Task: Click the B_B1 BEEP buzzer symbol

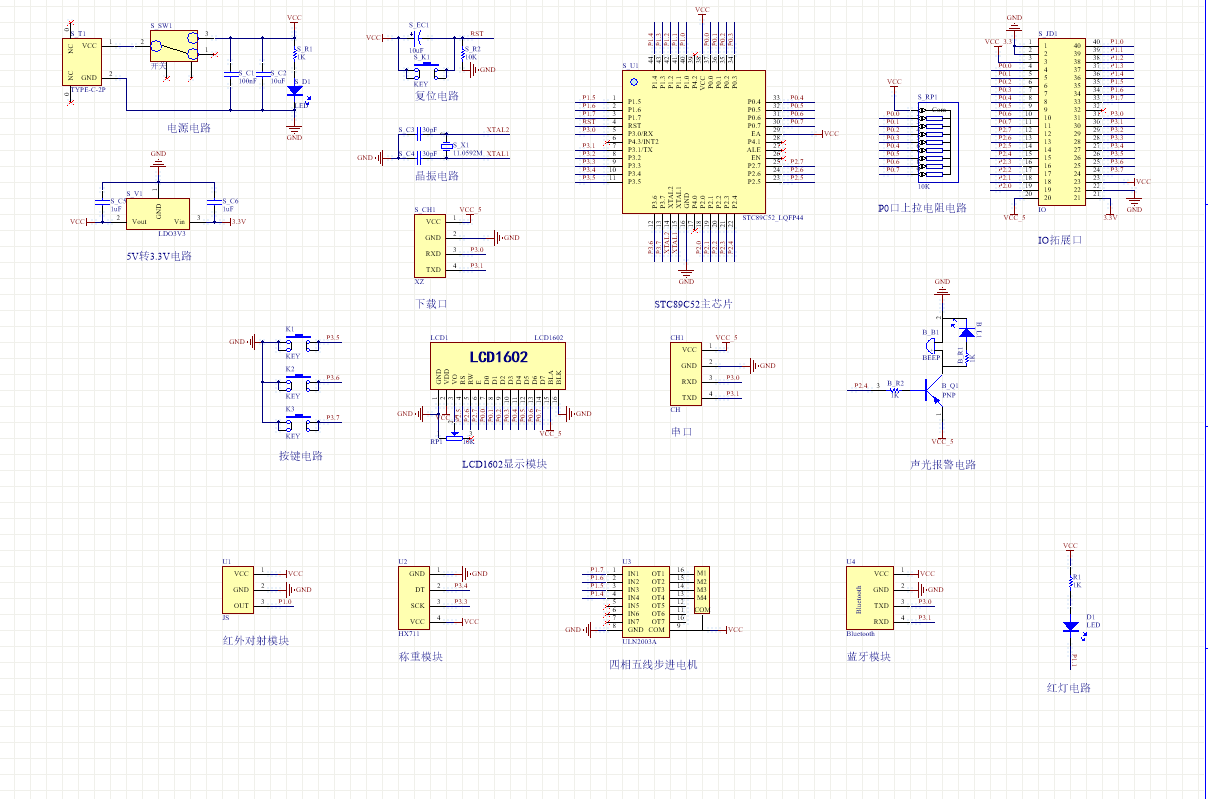Action: [930, 344]
